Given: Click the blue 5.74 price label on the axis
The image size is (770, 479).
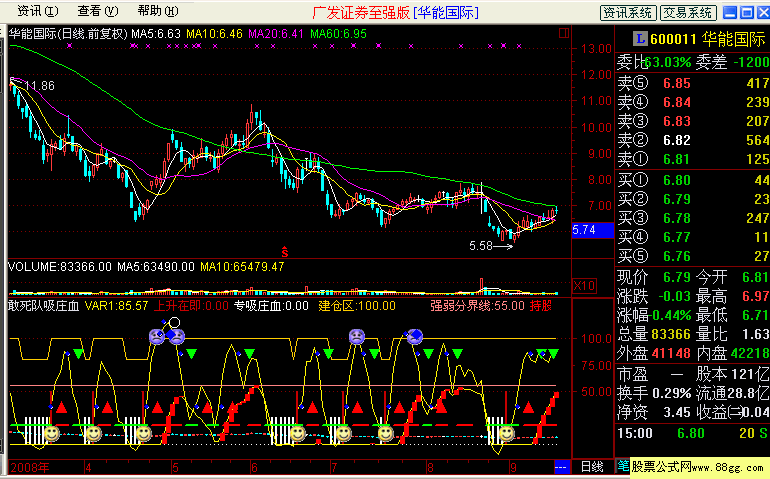Looking at the screenshot, I should point(593,230).
